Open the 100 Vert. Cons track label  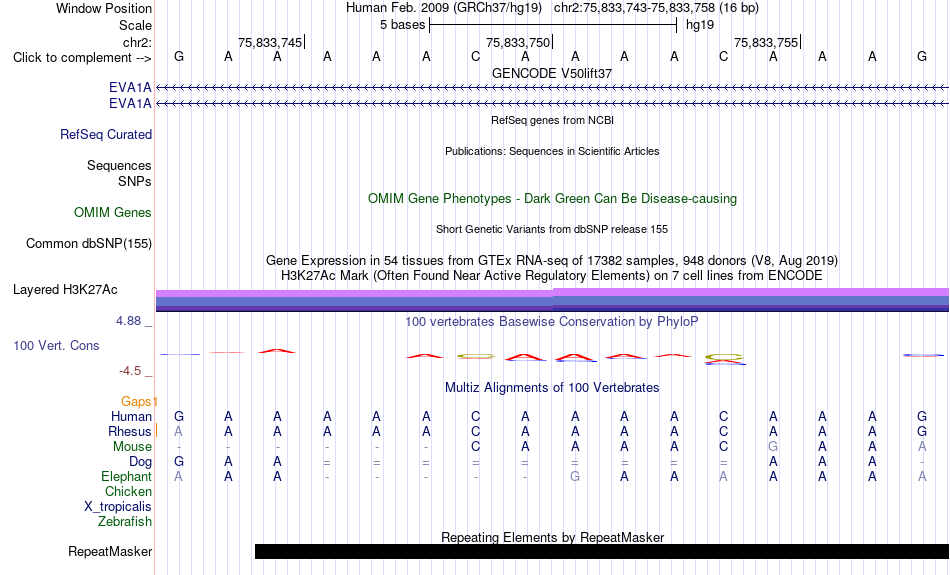(x=56, y=345)
